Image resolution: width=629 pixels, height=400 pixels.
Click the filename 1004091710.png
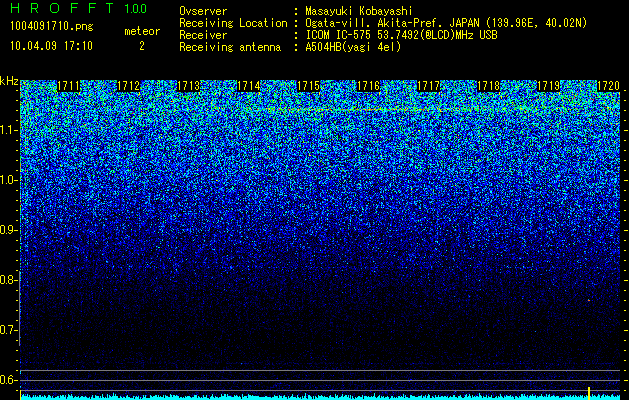52,27
